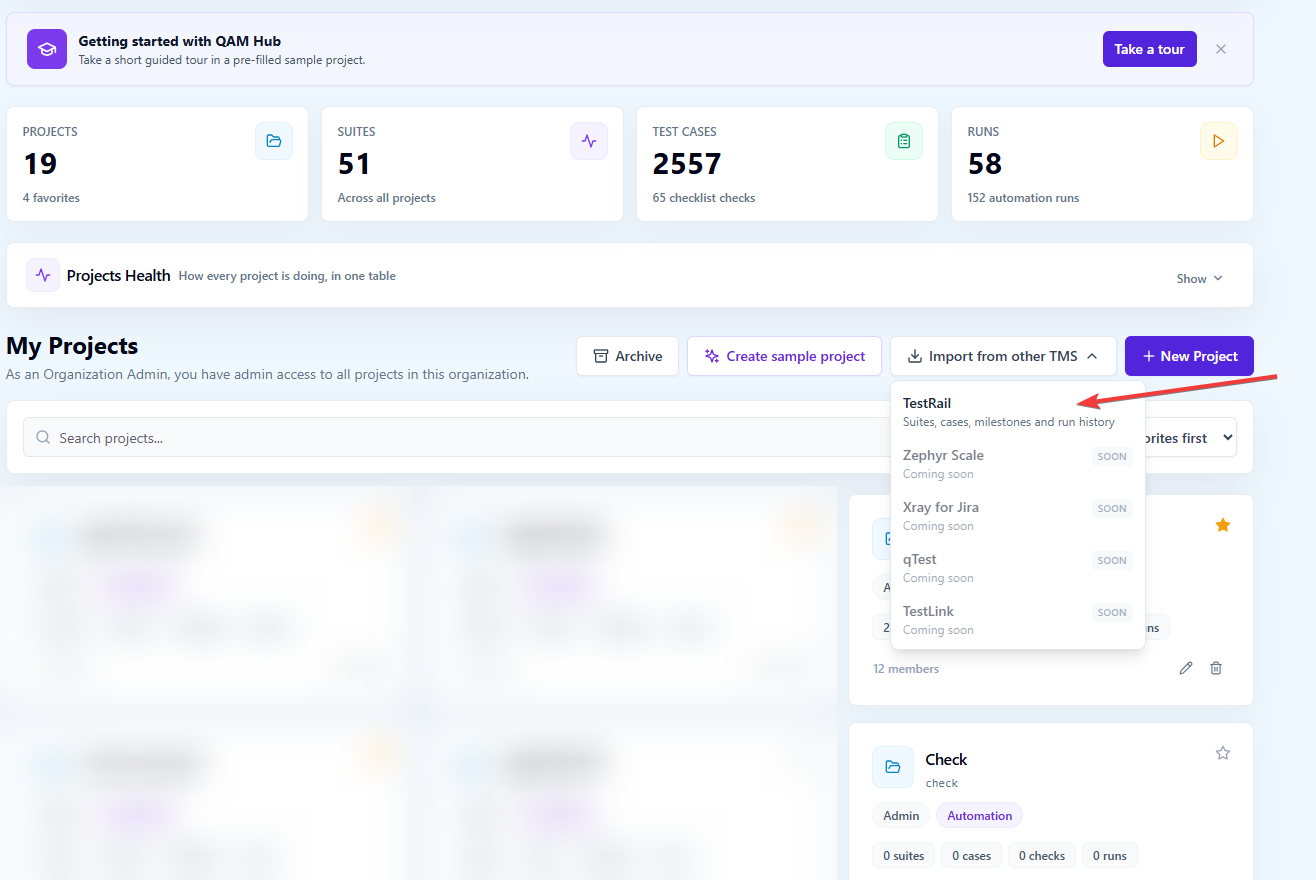Click the search magnifier icon

pyautogui.click(x=43, y=438)
